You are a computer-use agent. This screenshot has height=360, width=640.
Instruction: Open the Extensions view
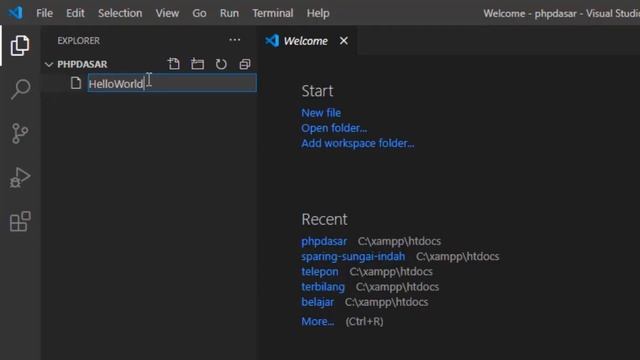point(20,222)
